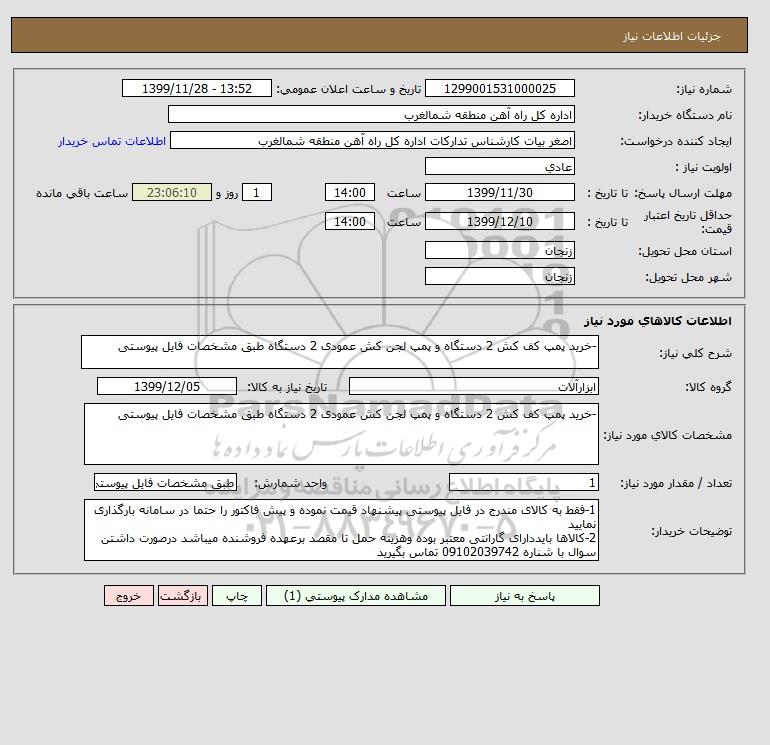Click the نام دستگاه خریدار label

[685, 115]
